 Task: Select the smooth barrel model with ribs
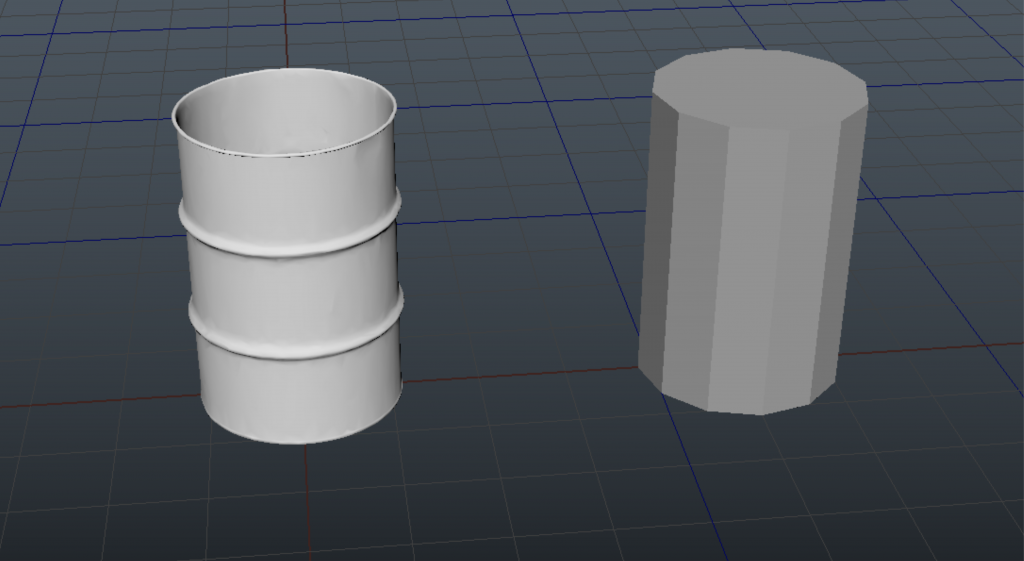[287, 256]
